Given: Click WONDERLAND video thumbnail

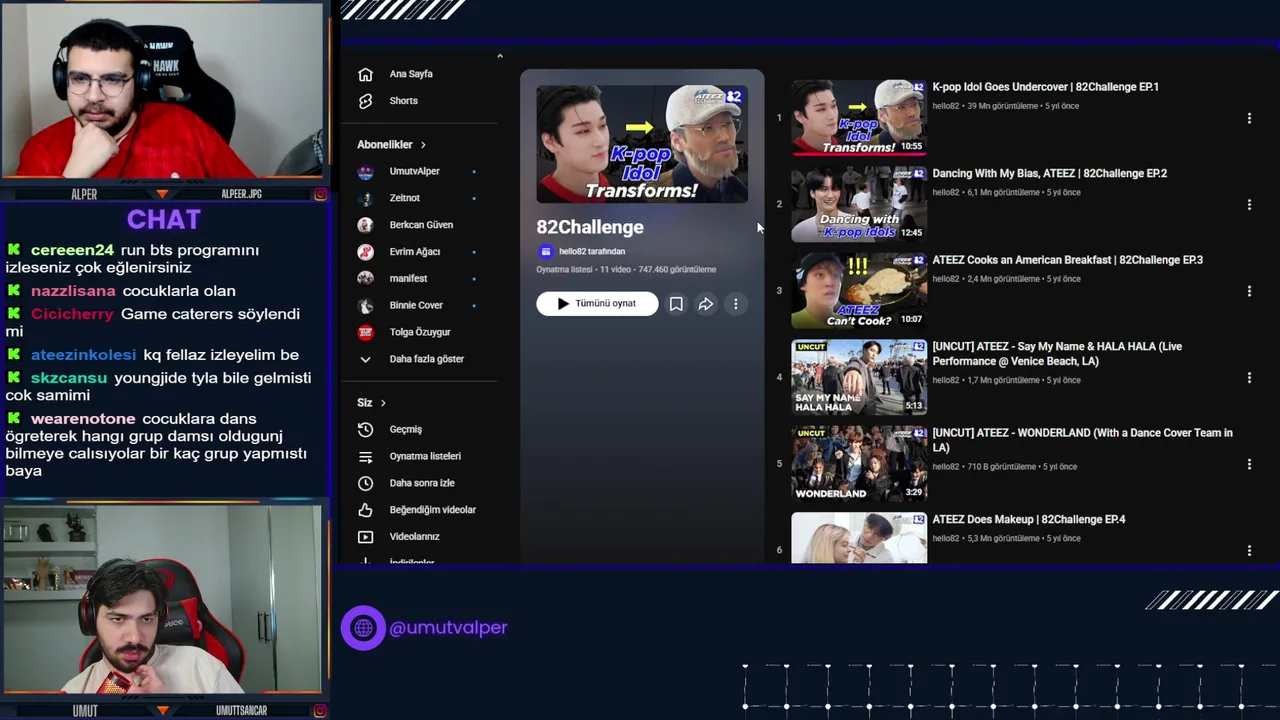Looking at the screenshot, I should click(859, 464).
